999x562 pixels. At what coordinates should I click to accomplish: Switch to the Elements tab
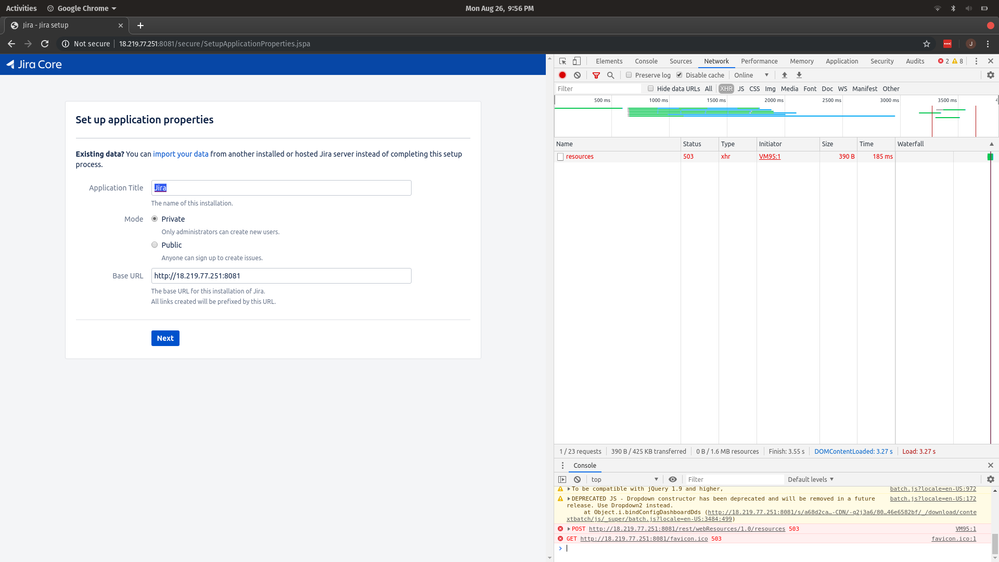point(609,61)
